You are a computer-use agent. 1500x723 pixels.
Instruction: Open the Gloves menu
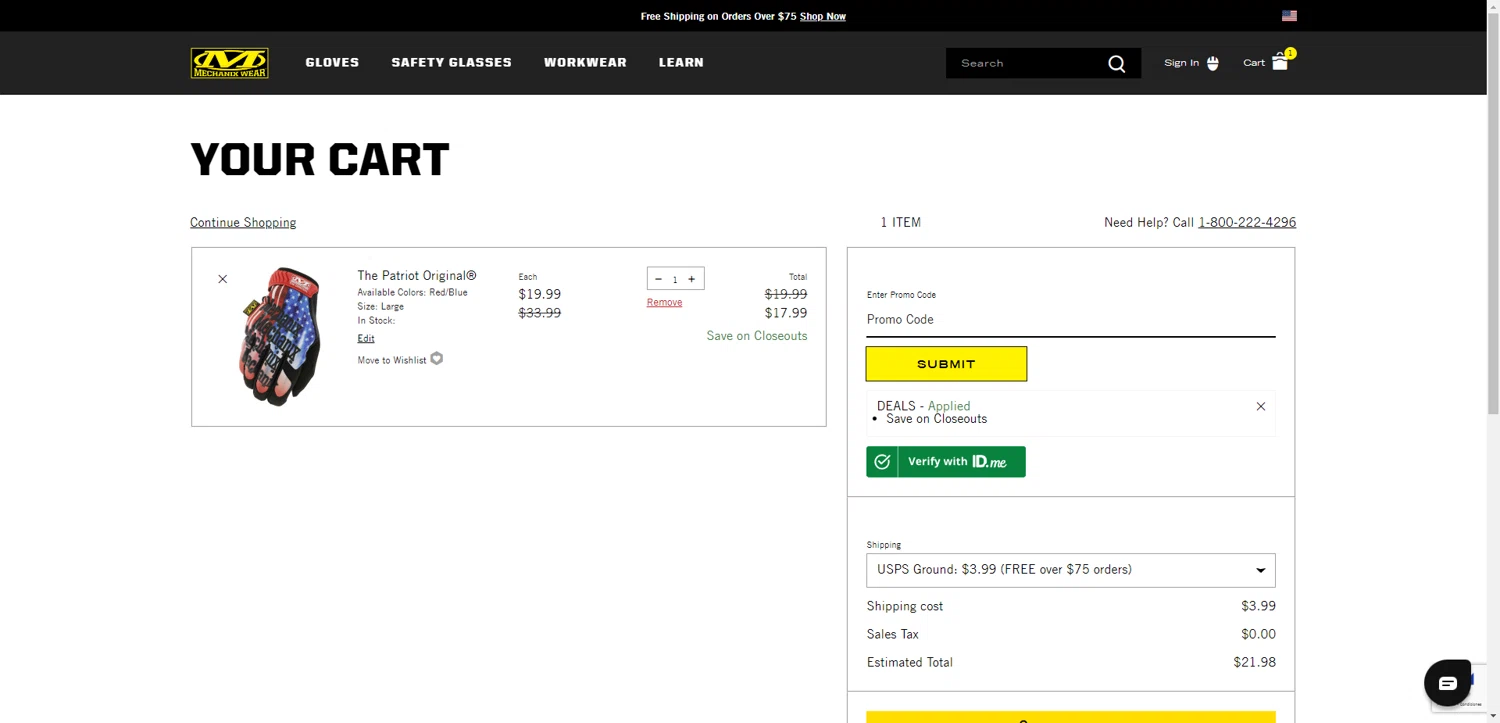pos(332,62)
